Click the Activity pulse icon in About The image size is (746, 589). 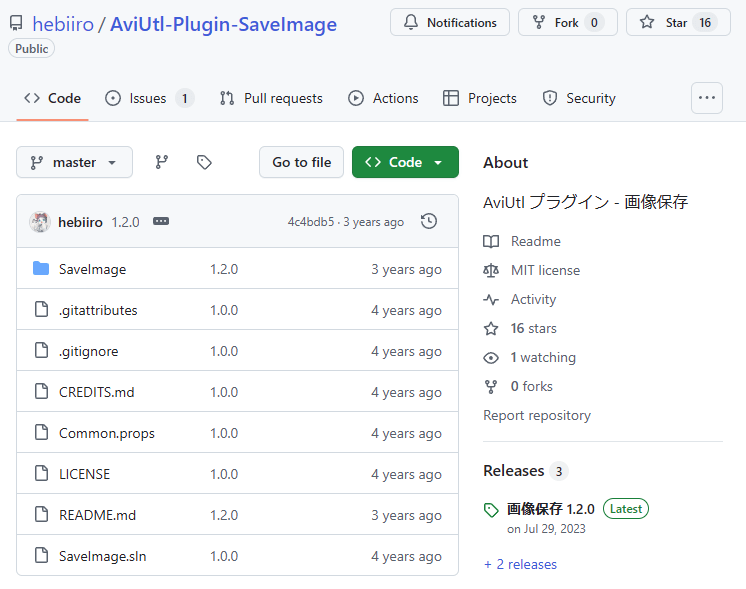(491, 299)
